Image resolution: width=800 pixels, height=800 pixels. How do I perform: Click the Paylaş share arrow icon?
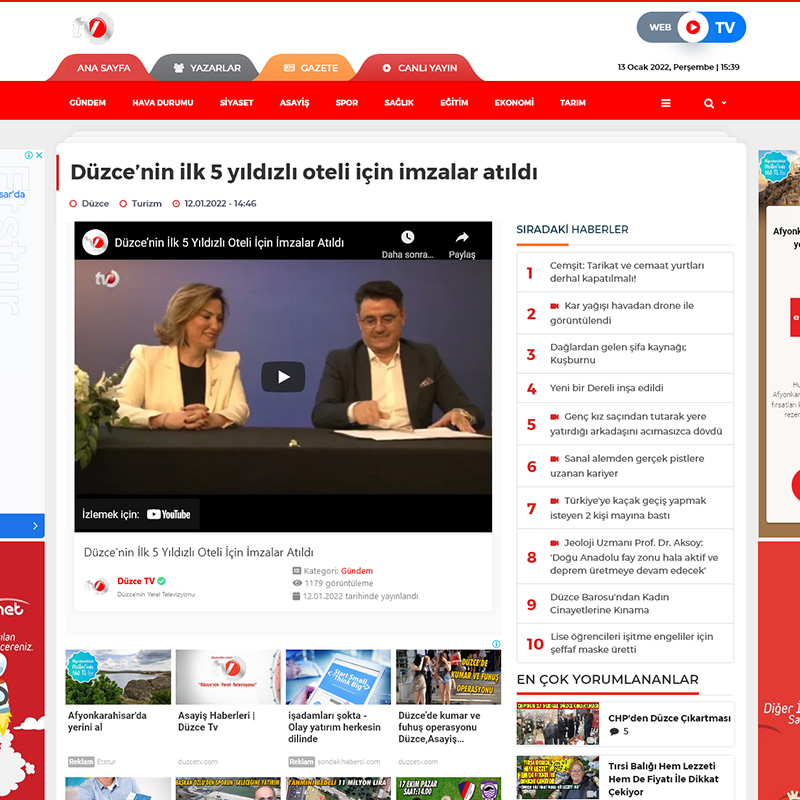[462, 238]
